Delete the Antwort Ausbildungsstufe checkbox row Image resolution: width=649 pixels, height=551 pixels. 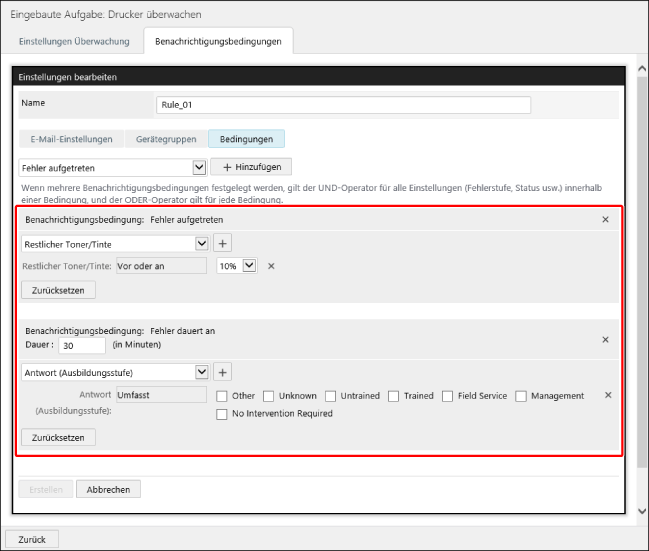tap(608, 395)
